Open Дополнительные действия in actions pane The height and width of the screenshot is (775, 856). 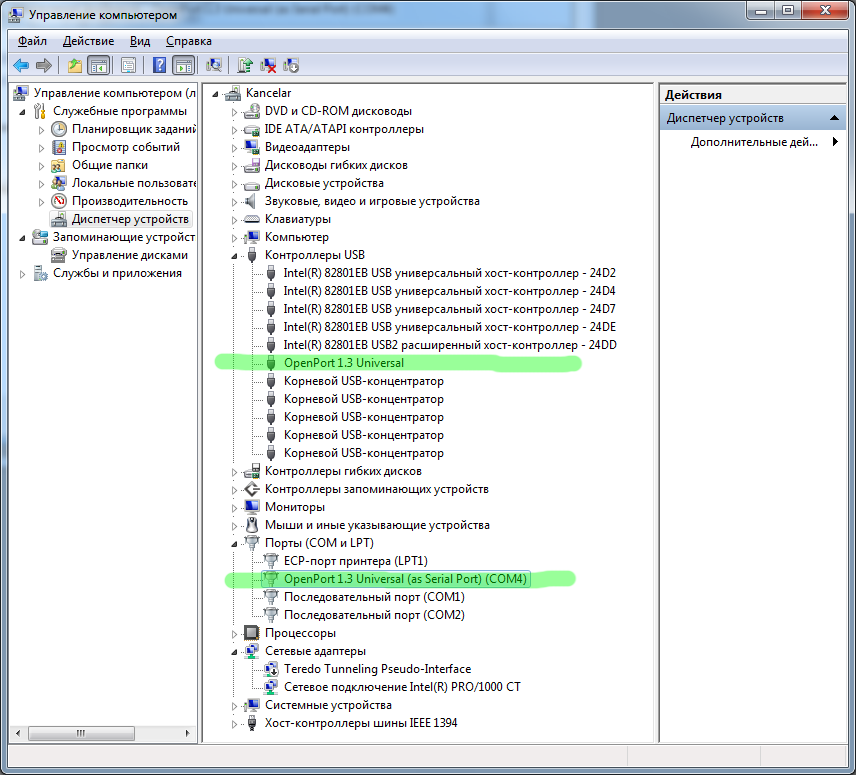click(x=755, y=142)
